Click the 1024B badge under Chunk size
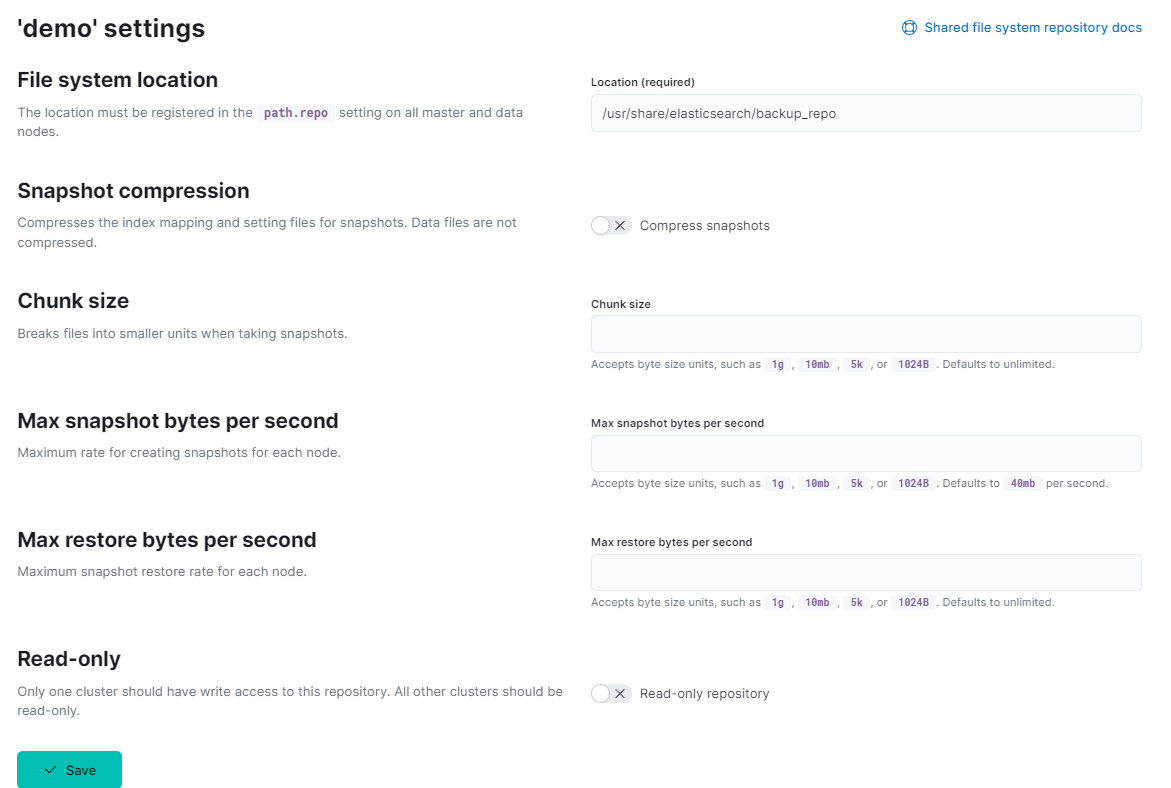 pos(914,365)
